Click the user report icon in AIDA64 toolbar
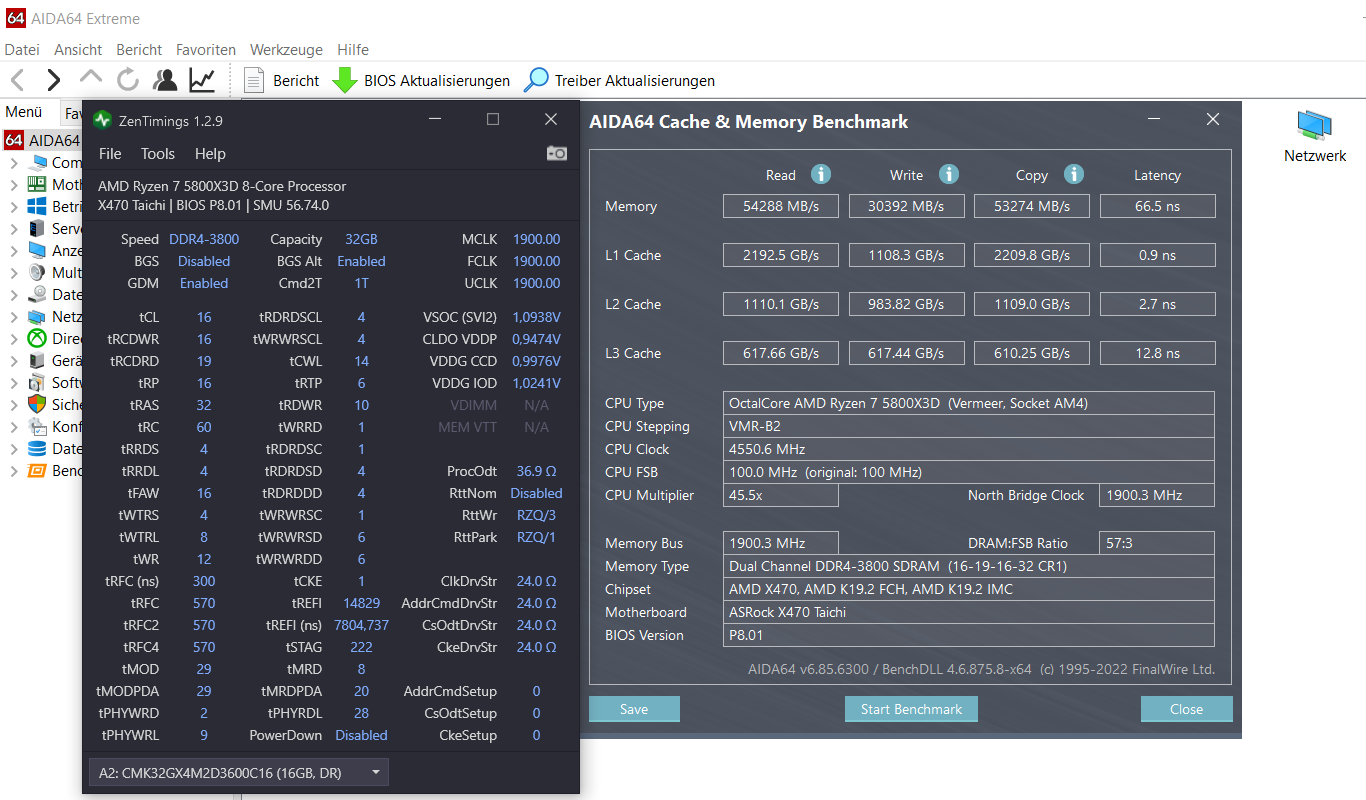The height and width of the screenshot is (800, 1366). (165, 79)
